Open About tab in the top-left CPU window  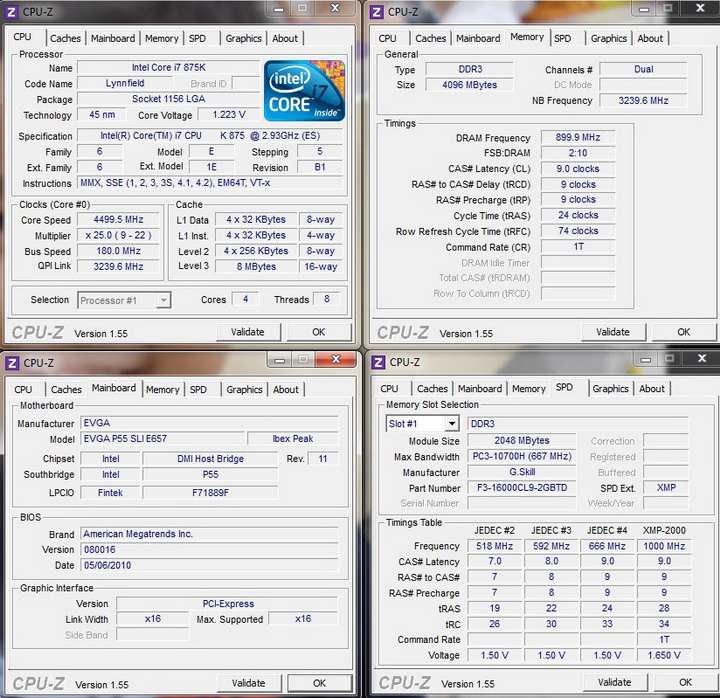point(285,39)
